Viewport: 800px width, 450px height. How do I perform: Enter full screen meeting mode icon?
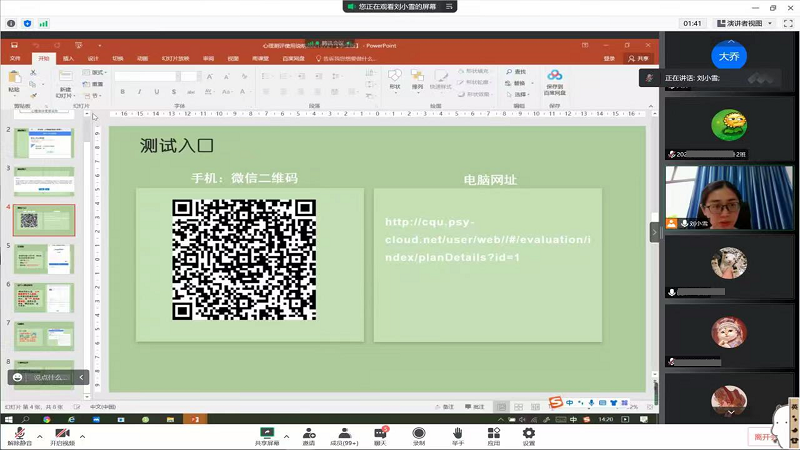788,23
